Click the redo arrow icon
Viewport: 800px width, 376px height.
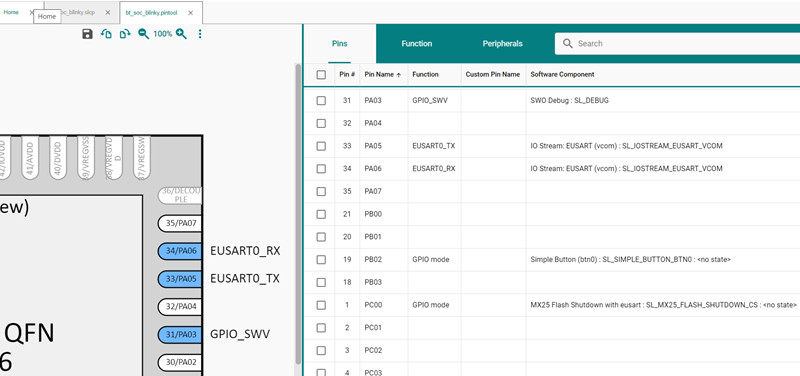click(125, 34)
